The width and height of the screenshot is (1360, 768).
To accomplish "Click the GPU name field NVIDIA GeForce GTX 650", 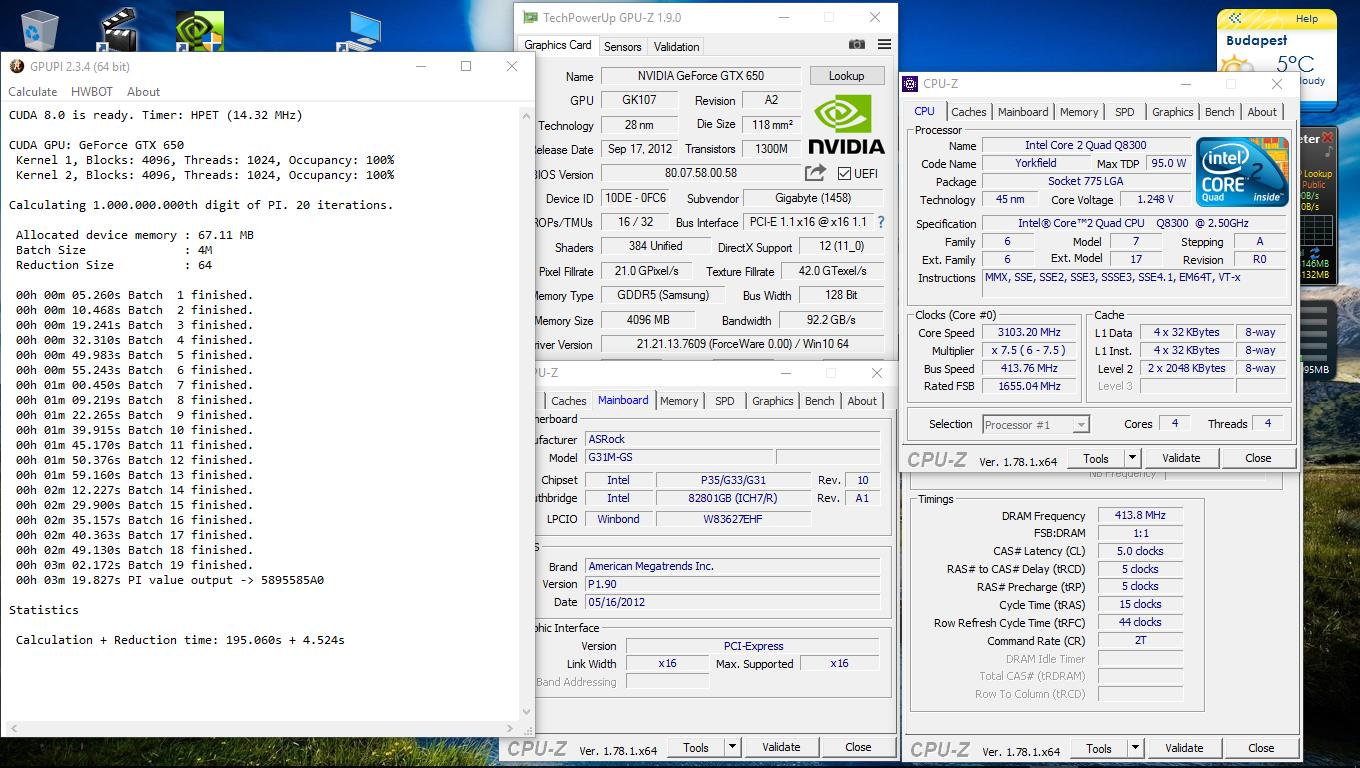I will 701,76.
